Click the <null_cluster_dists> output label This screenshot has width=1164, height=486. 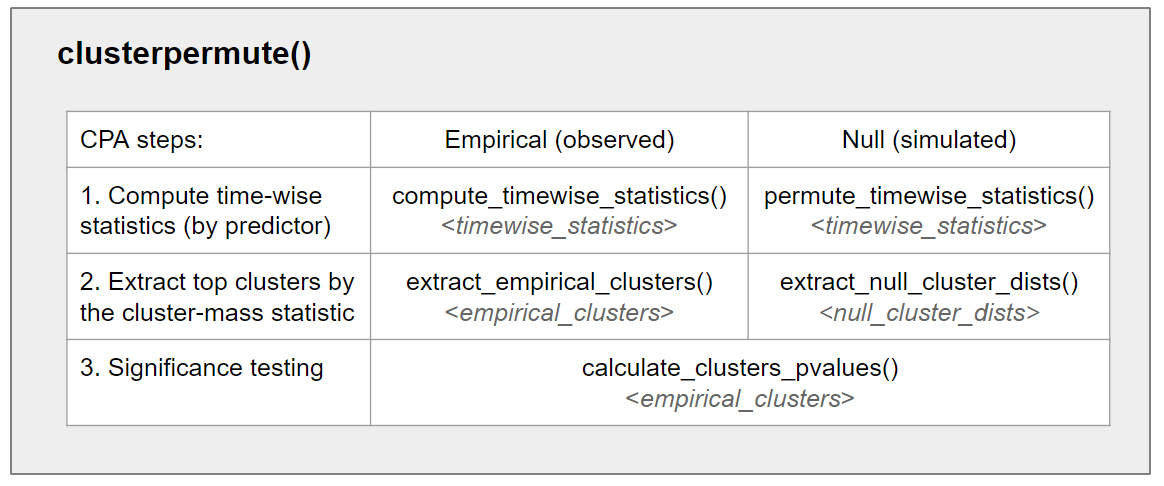tap(928, 313)
